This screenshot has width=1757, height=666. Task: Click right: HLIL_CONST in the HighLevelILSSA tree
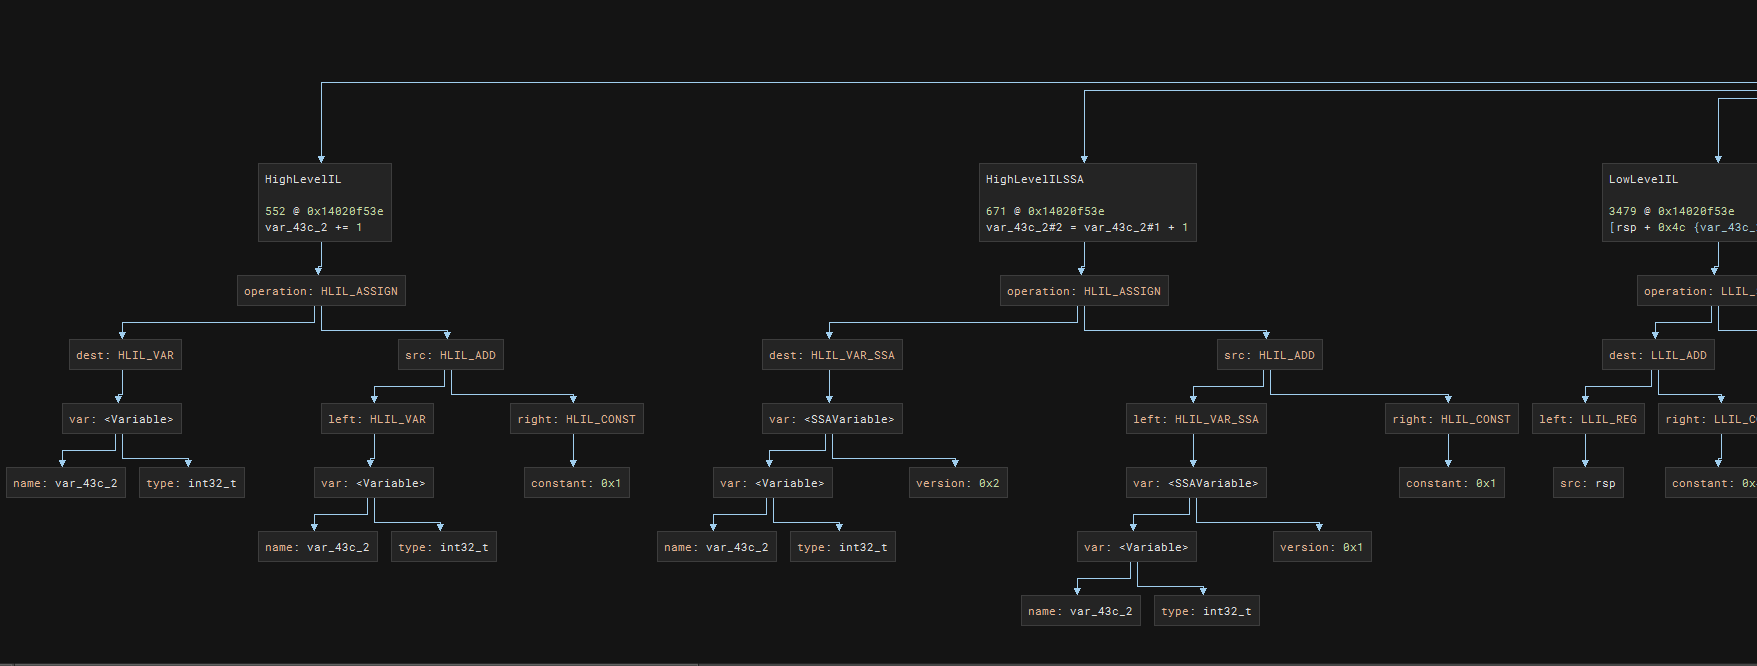tap(1451, 419)
